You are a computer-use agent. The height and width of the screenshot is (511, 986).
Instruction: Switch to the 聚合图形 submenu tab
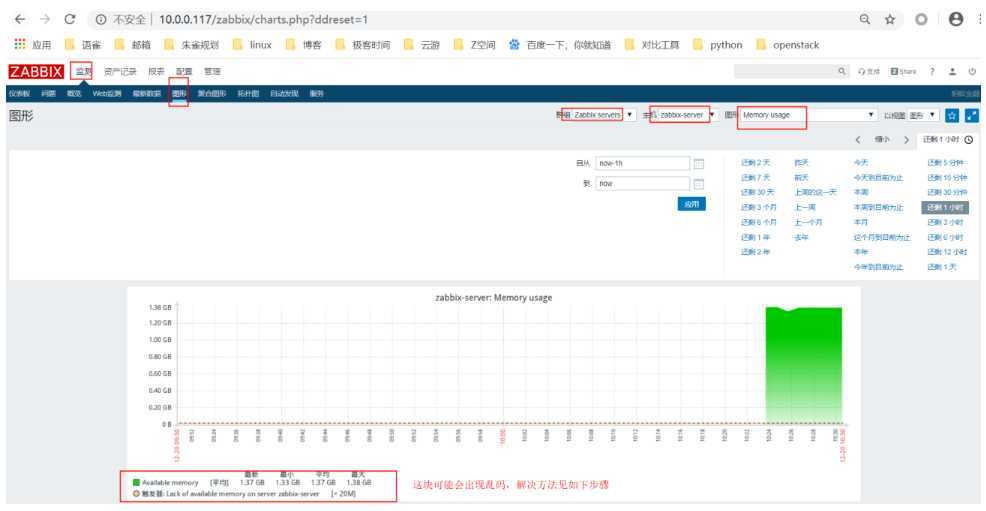click(211, 94)
